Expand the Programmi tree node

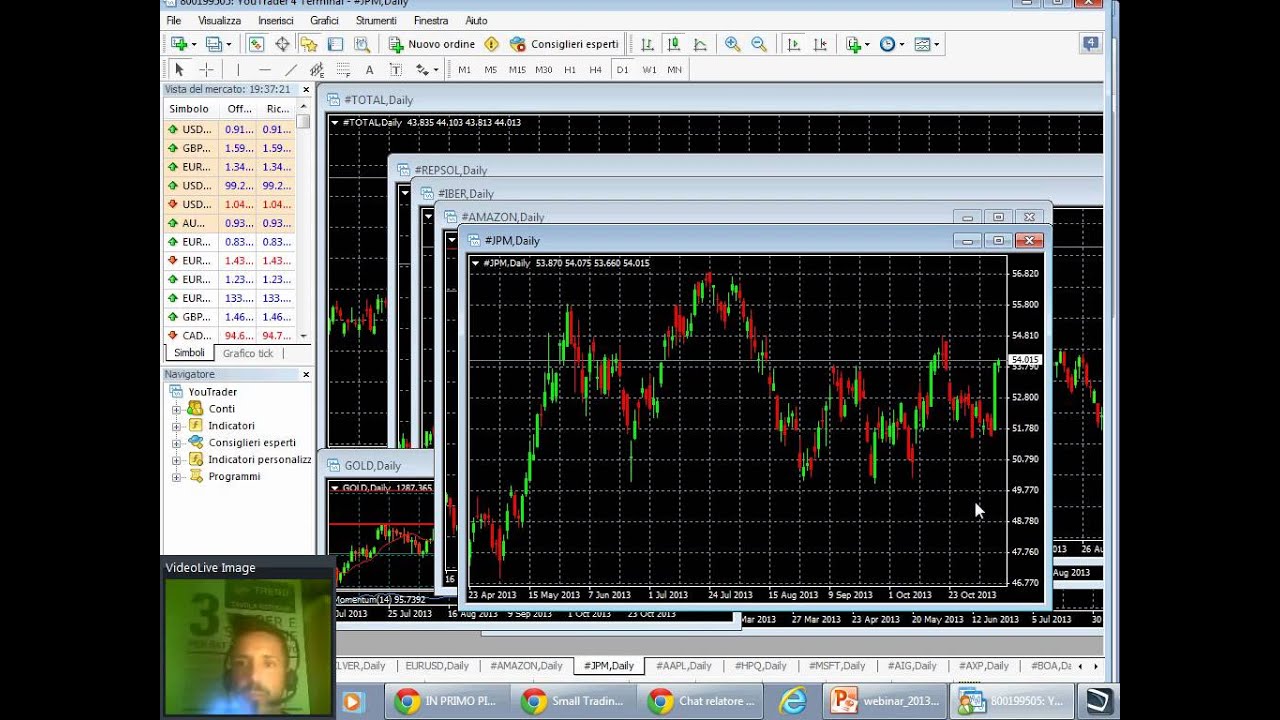point(177,477)
